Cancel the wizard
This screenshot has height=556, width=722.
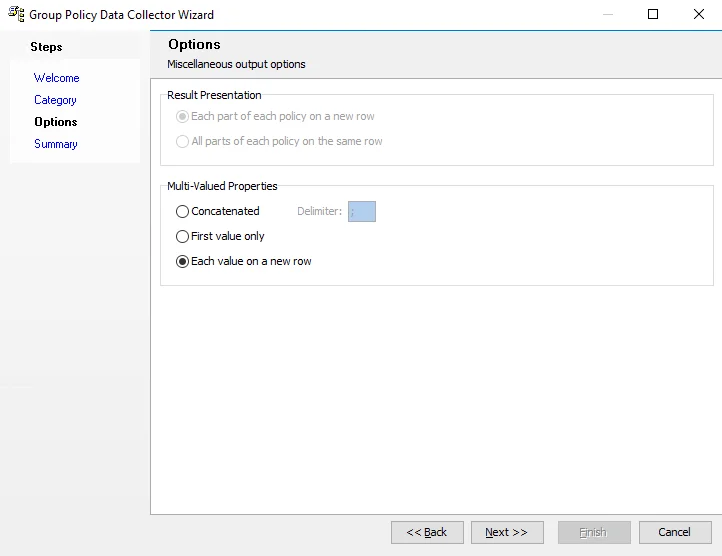[675, 533]
